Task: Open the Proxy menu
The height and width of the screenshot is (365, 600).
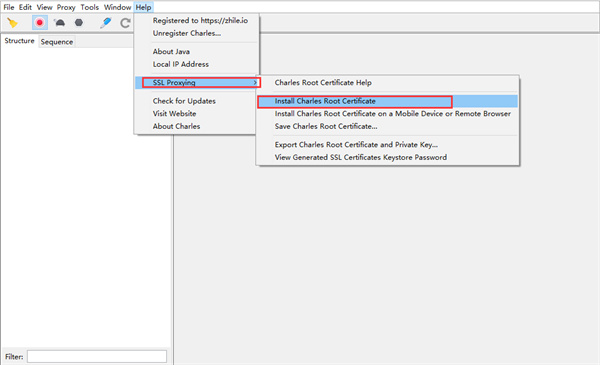Action: click(x=66, y=7)
